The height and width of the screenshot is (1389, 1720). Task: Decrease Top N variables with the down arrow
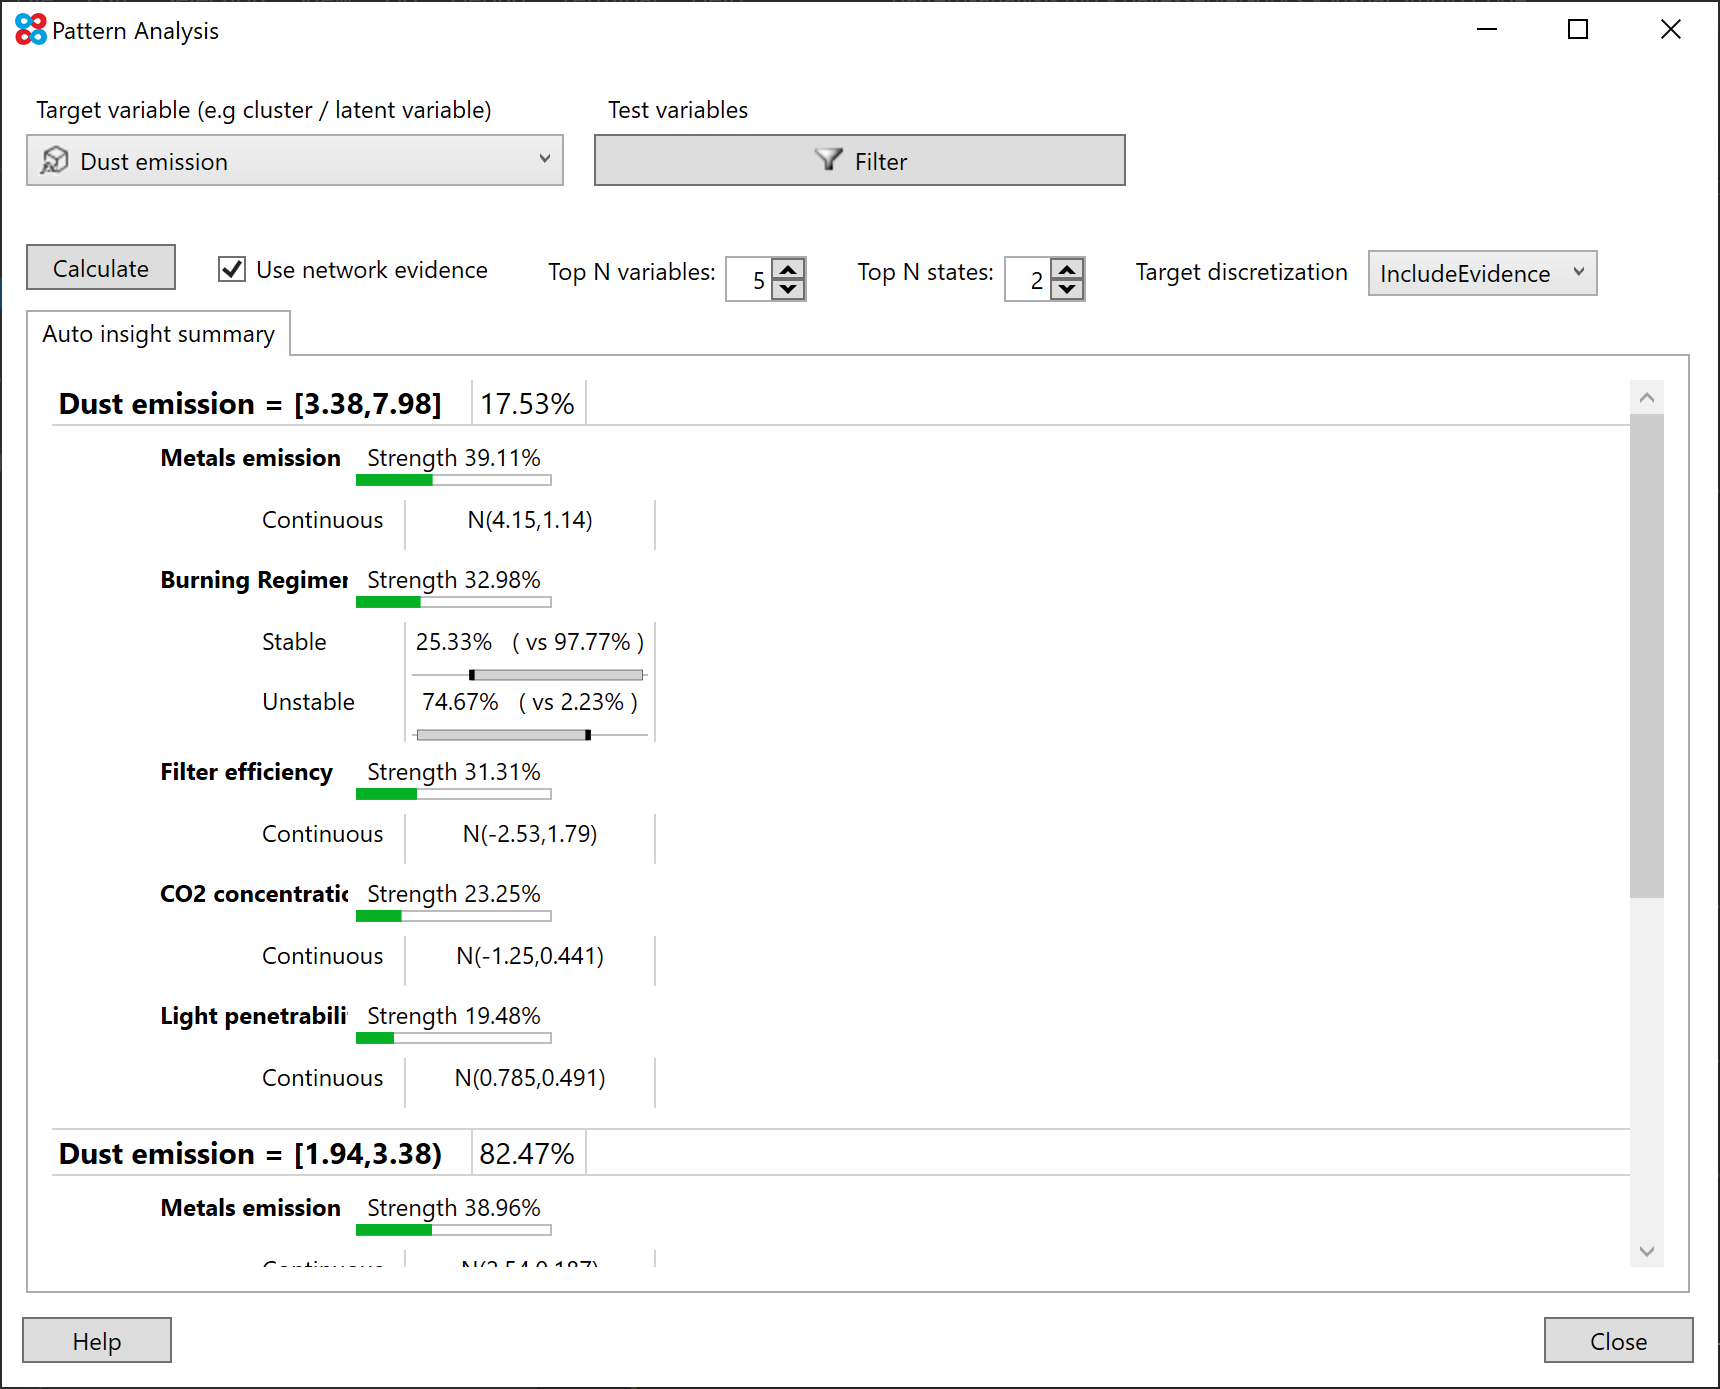click(x=789, y=290)
